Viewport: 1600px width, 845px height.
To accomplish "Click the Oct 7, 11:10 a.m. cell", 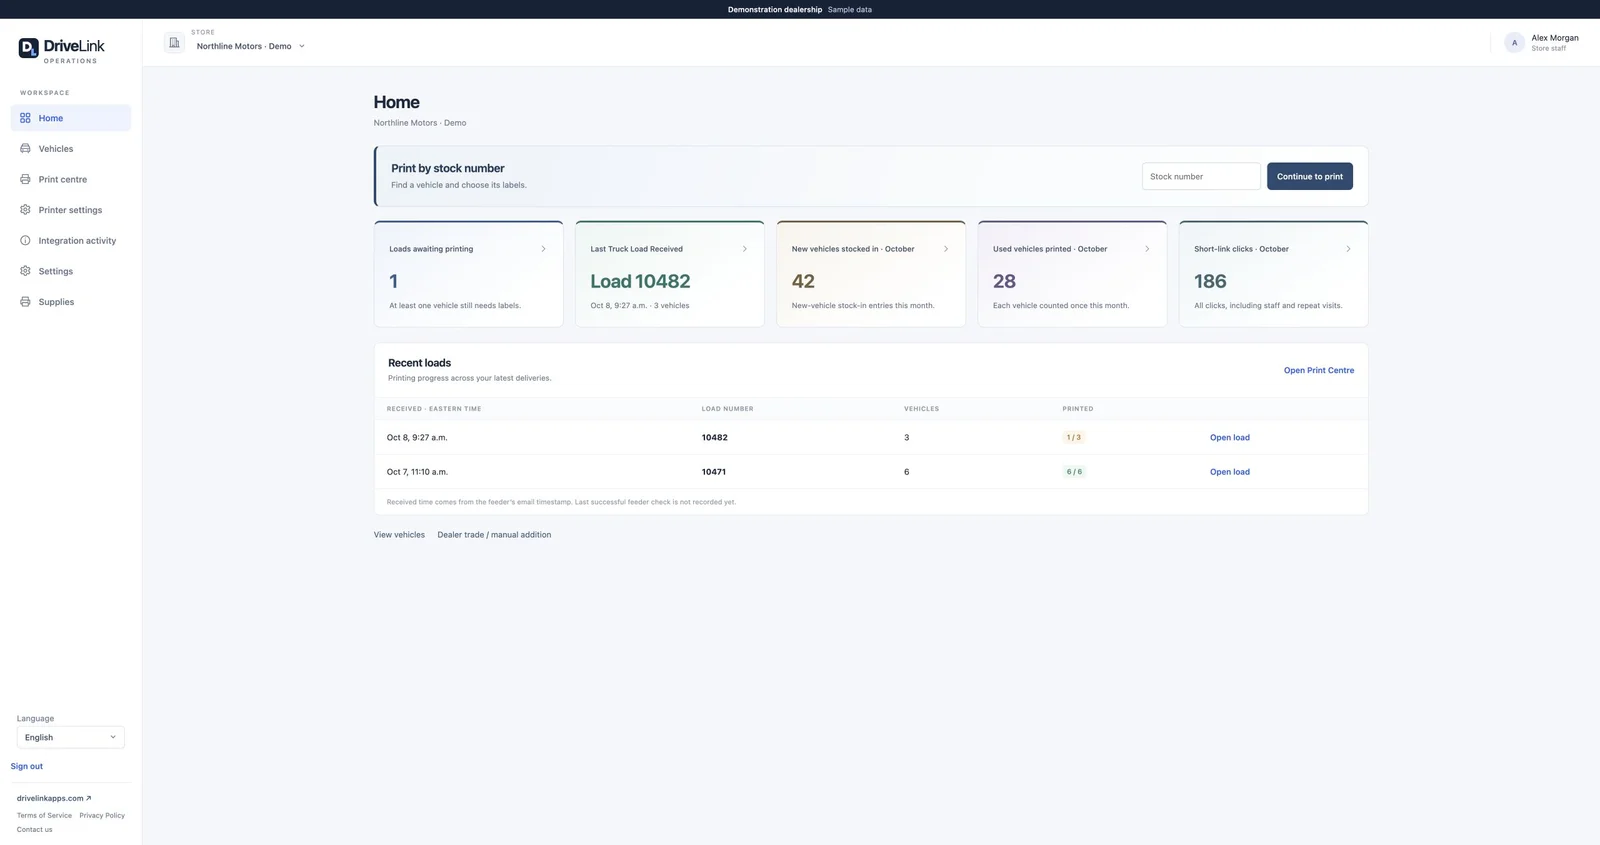I will tap(417, 472).
